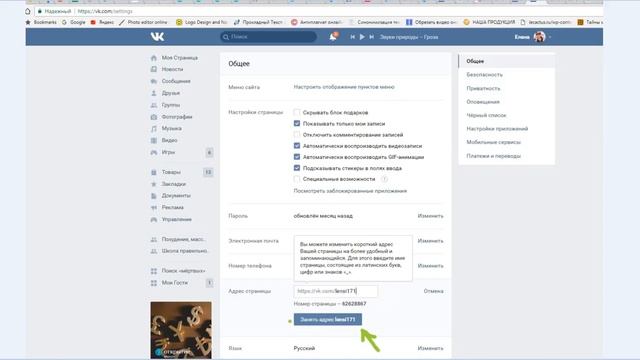Image resolution: width=640 pixels, height=360 pixels.
Task: Open Музыка in sidebar
Action: point(171,128)
